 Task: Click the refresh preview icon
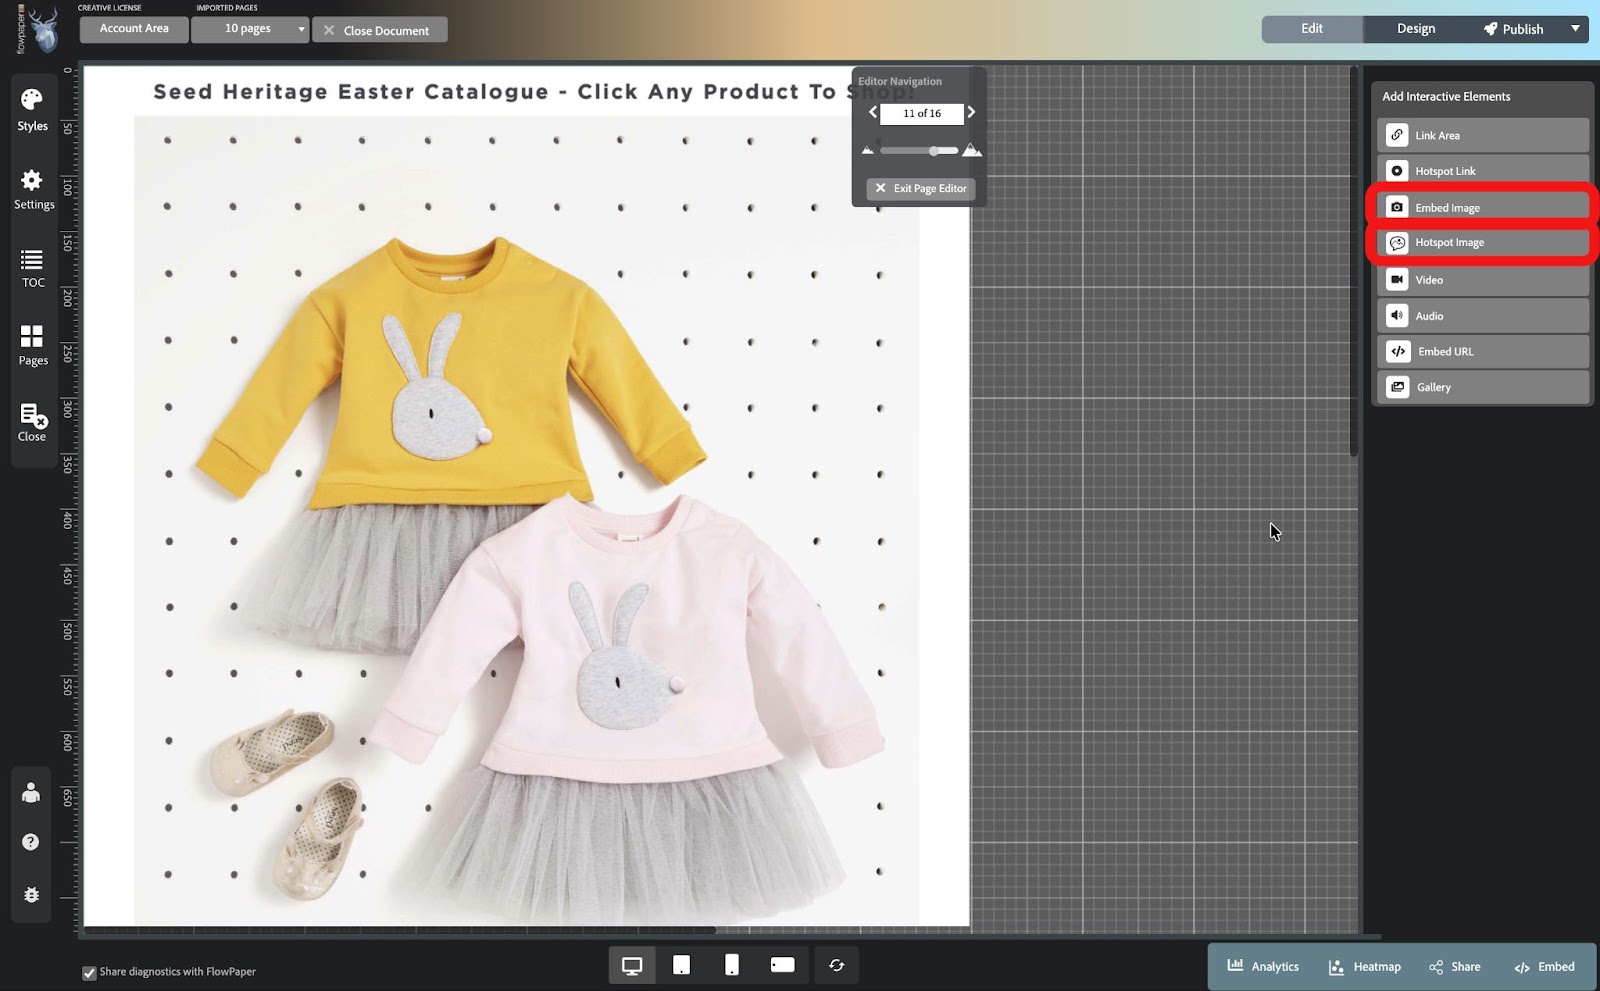click(836, 966)
